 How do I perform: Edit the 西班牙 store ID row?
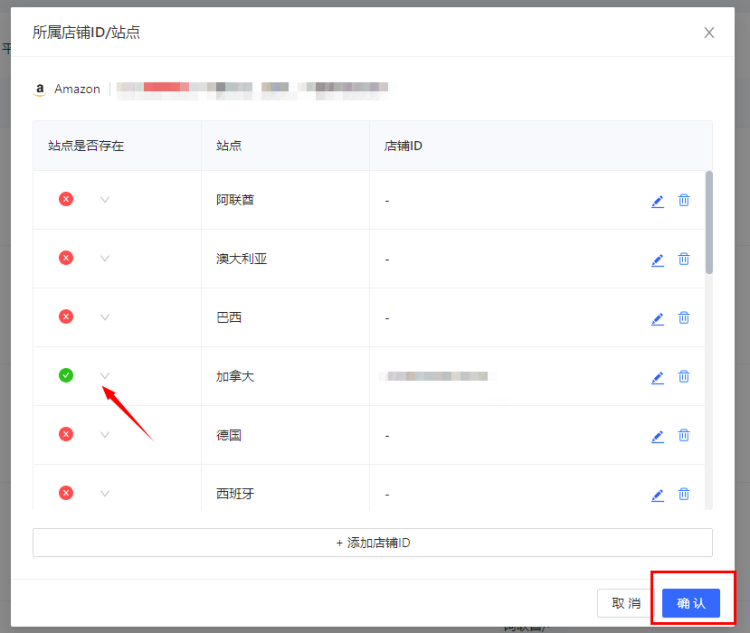click(658, 495)
